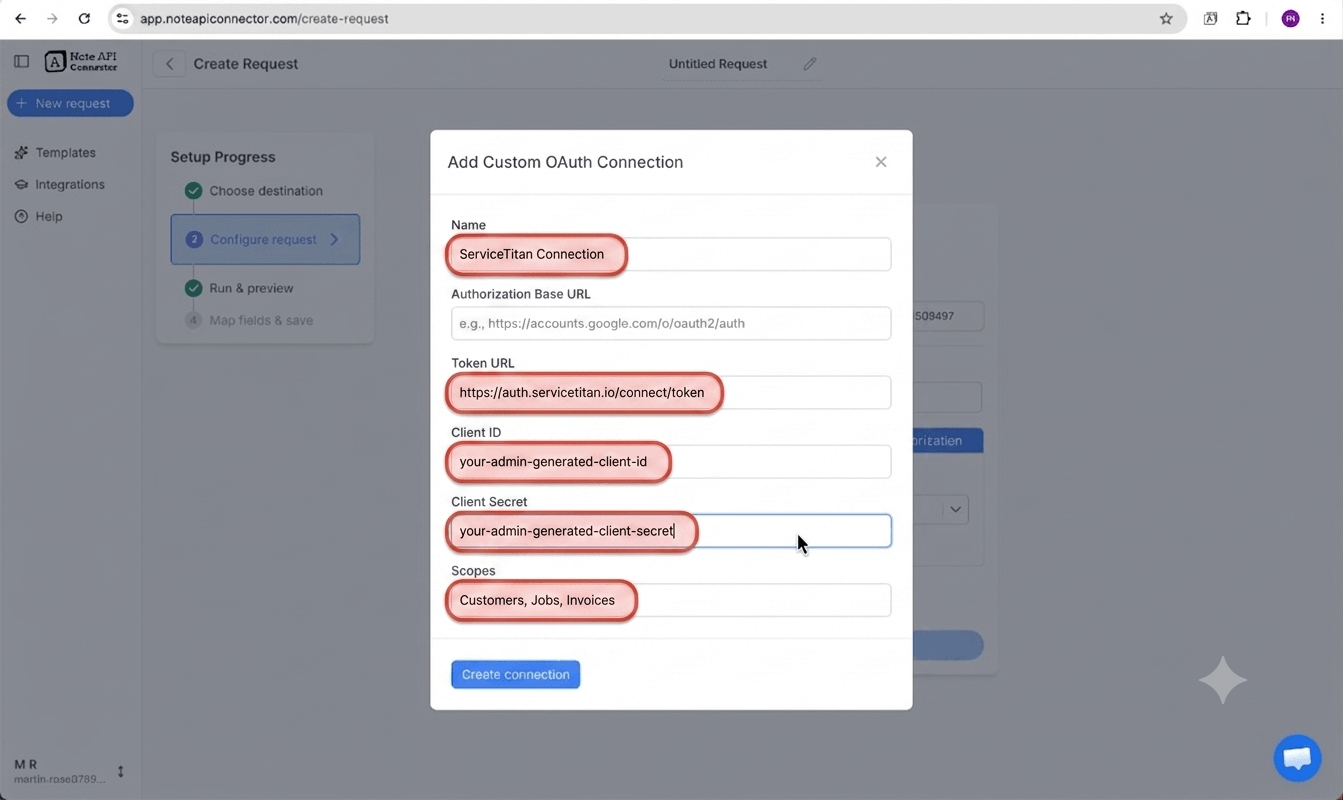The height and width of the screenshot is (800, 1343).
Task: Expand the Configure request chevron
Action: [x=335, y=239]
